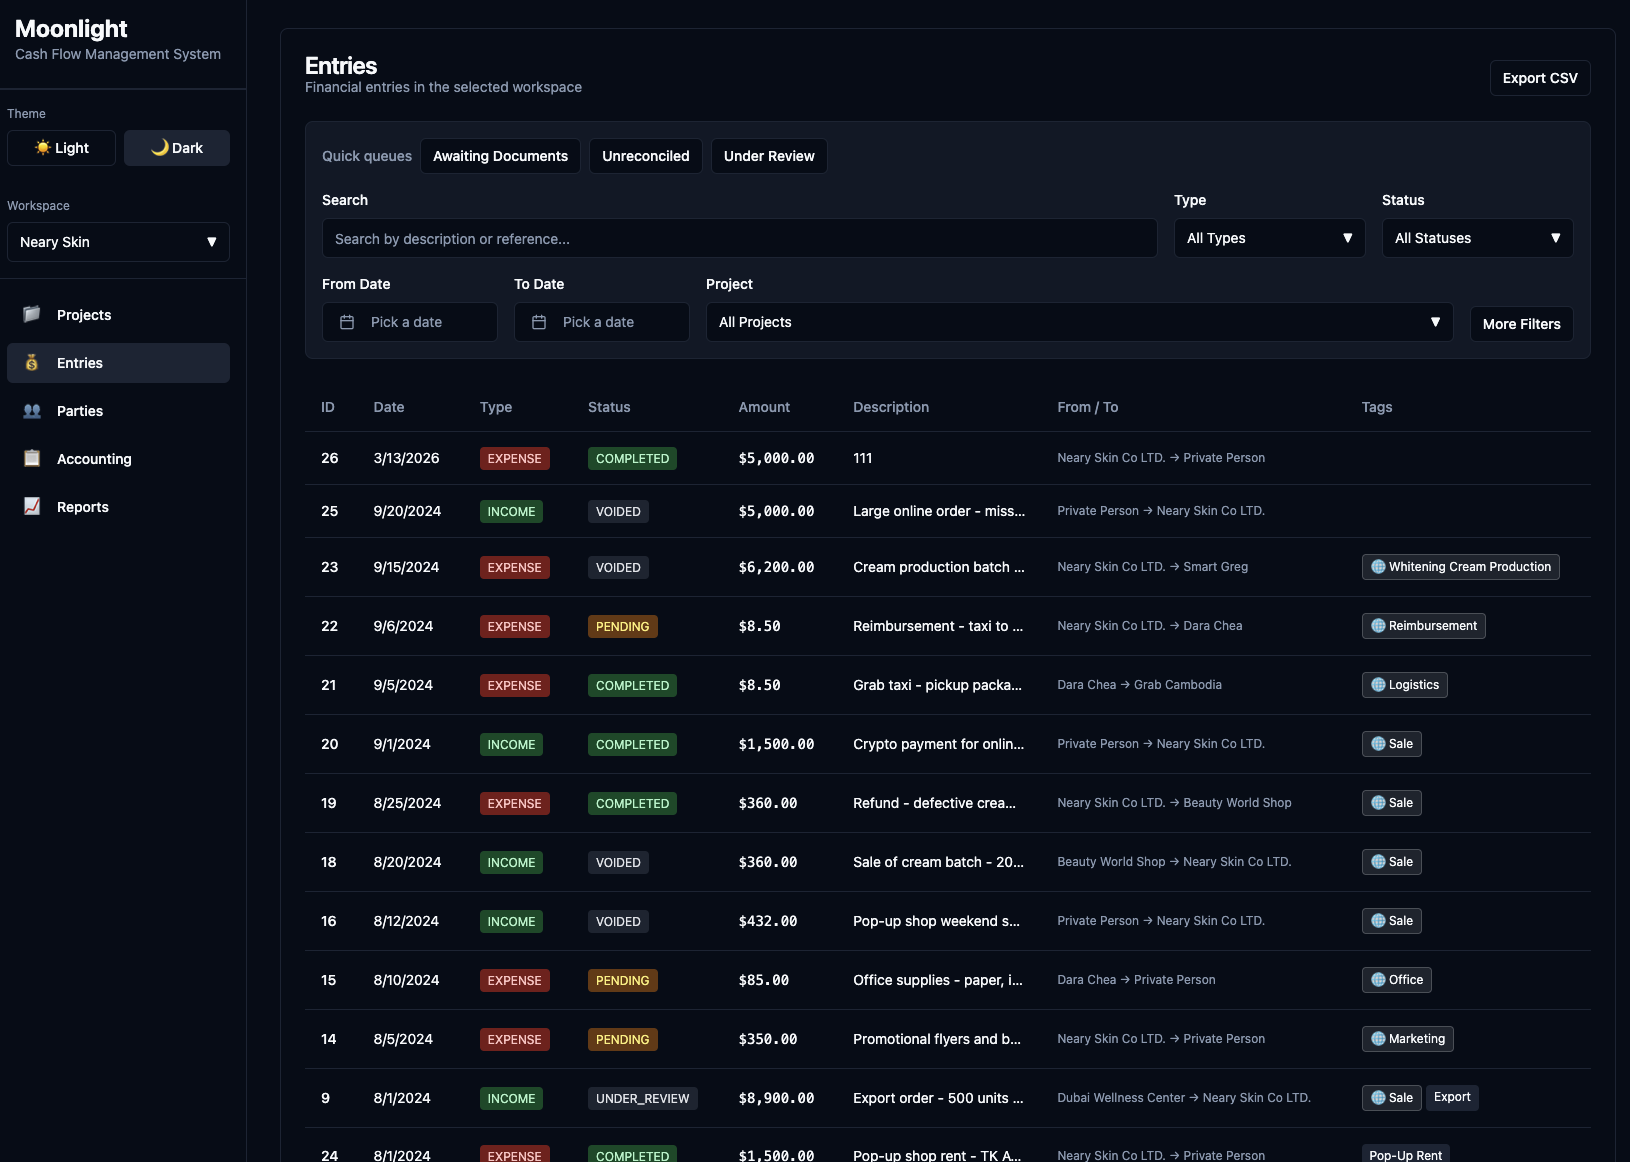Click Sale tag on entry 16
The image size is (1630, 1162).
pyautogui.click(x=1391, y=921)
